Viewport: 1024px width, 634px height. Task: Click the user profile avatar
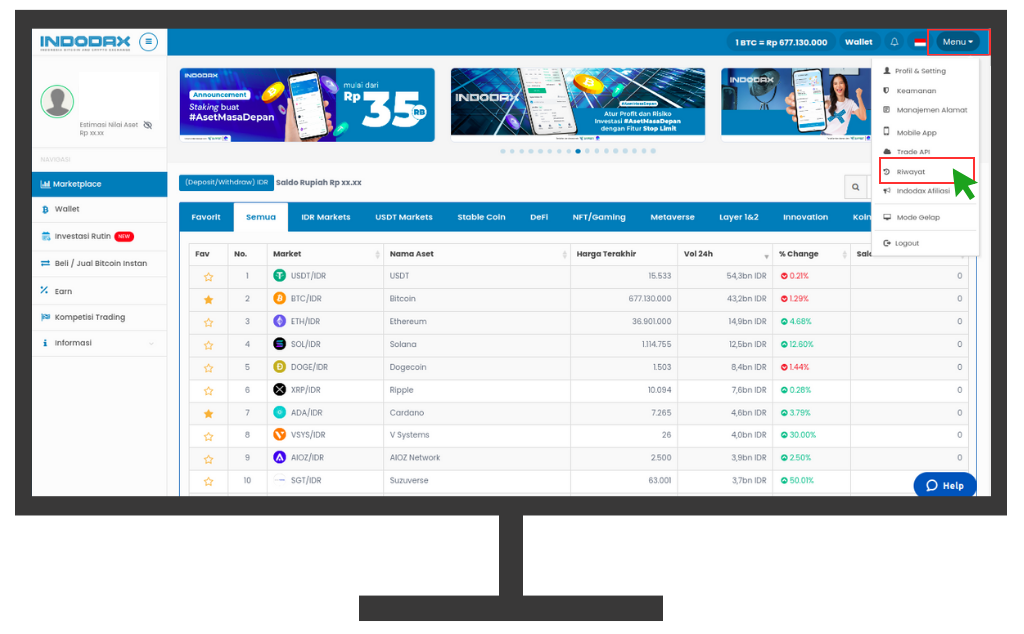[57, 101]
